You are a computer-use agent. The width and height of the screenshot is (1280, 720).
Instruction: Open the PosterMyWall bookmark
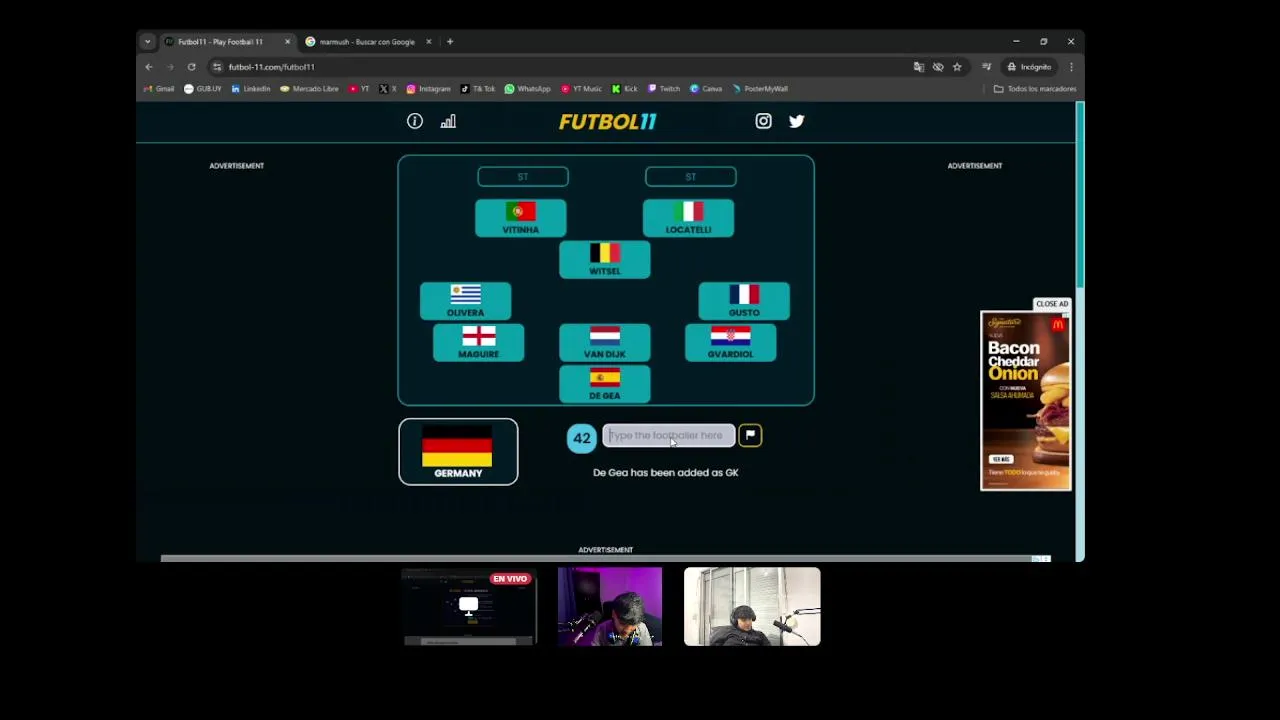(x=760, y=89)
